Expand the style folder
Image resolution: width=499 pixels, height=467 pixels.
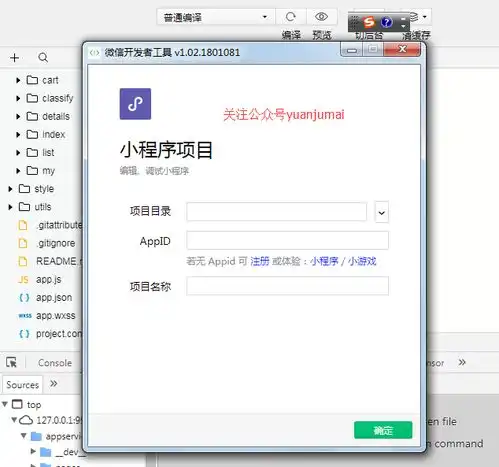click(x=10, y=189)
